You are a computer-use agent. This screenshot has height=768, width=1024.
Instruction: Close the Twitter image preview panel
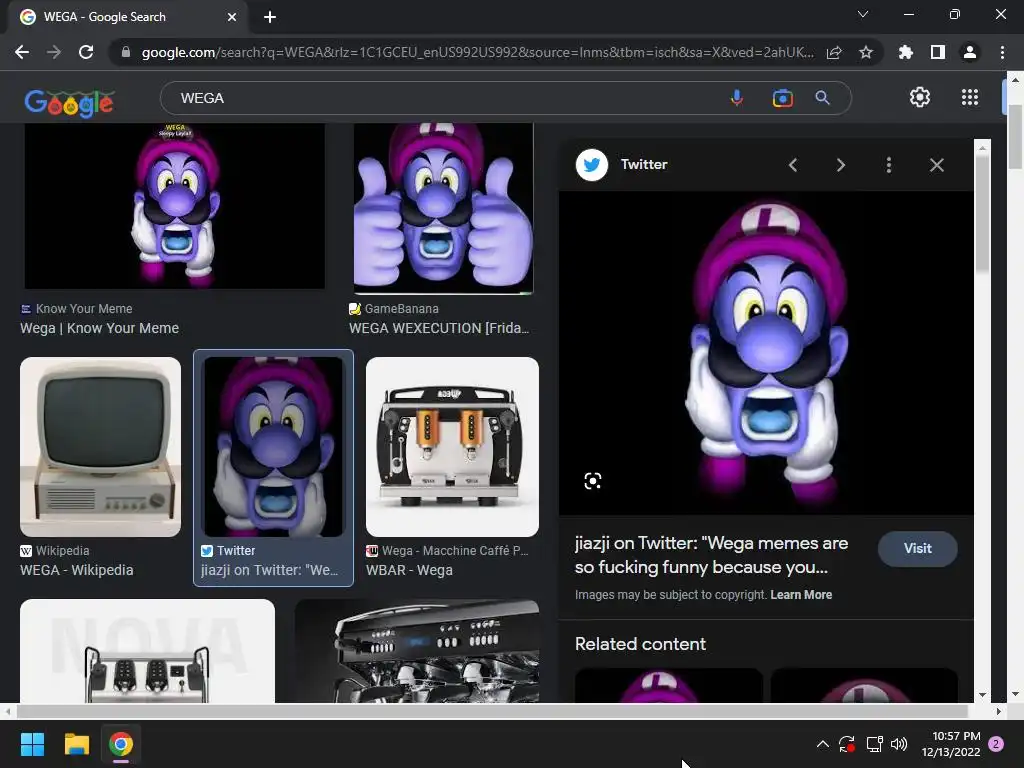tap(936, 165)
